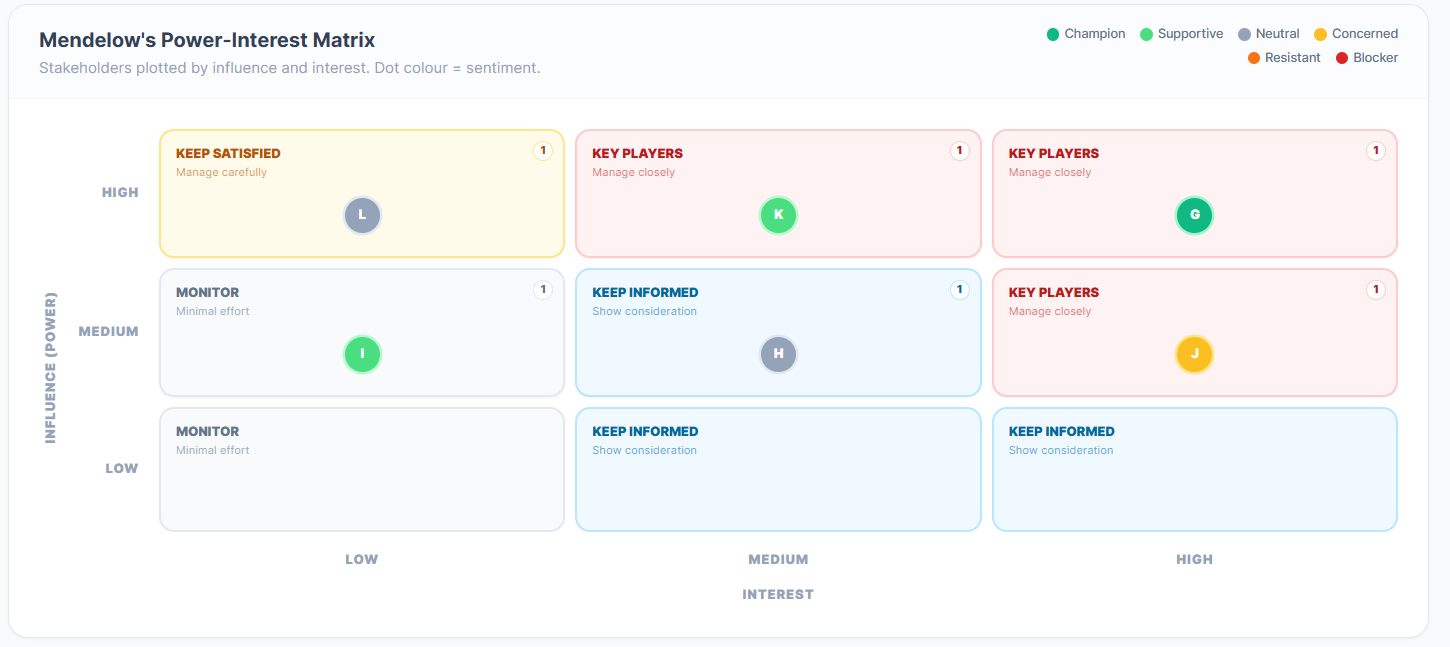Click the MEDIUM interest column label
The height and width of the screenshot is (647, 1450).
(x=778, y=559)
